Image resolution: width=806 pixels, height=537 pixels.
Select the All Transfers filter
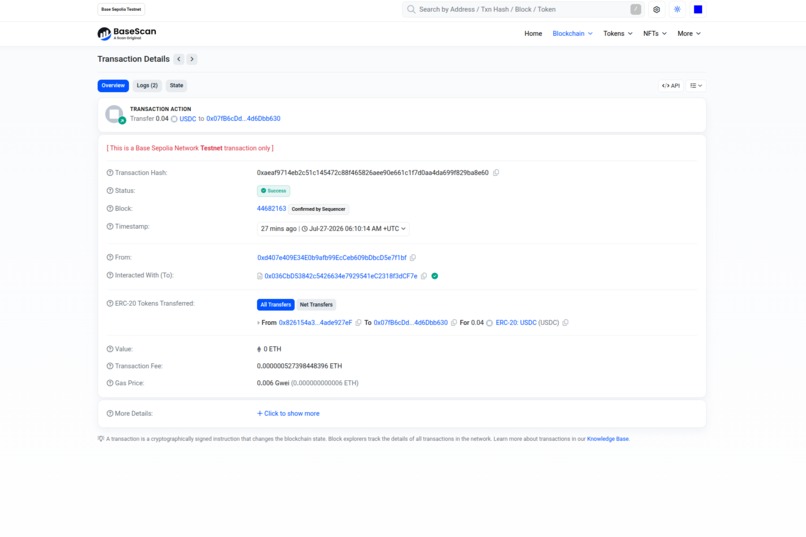click(276, 305)
